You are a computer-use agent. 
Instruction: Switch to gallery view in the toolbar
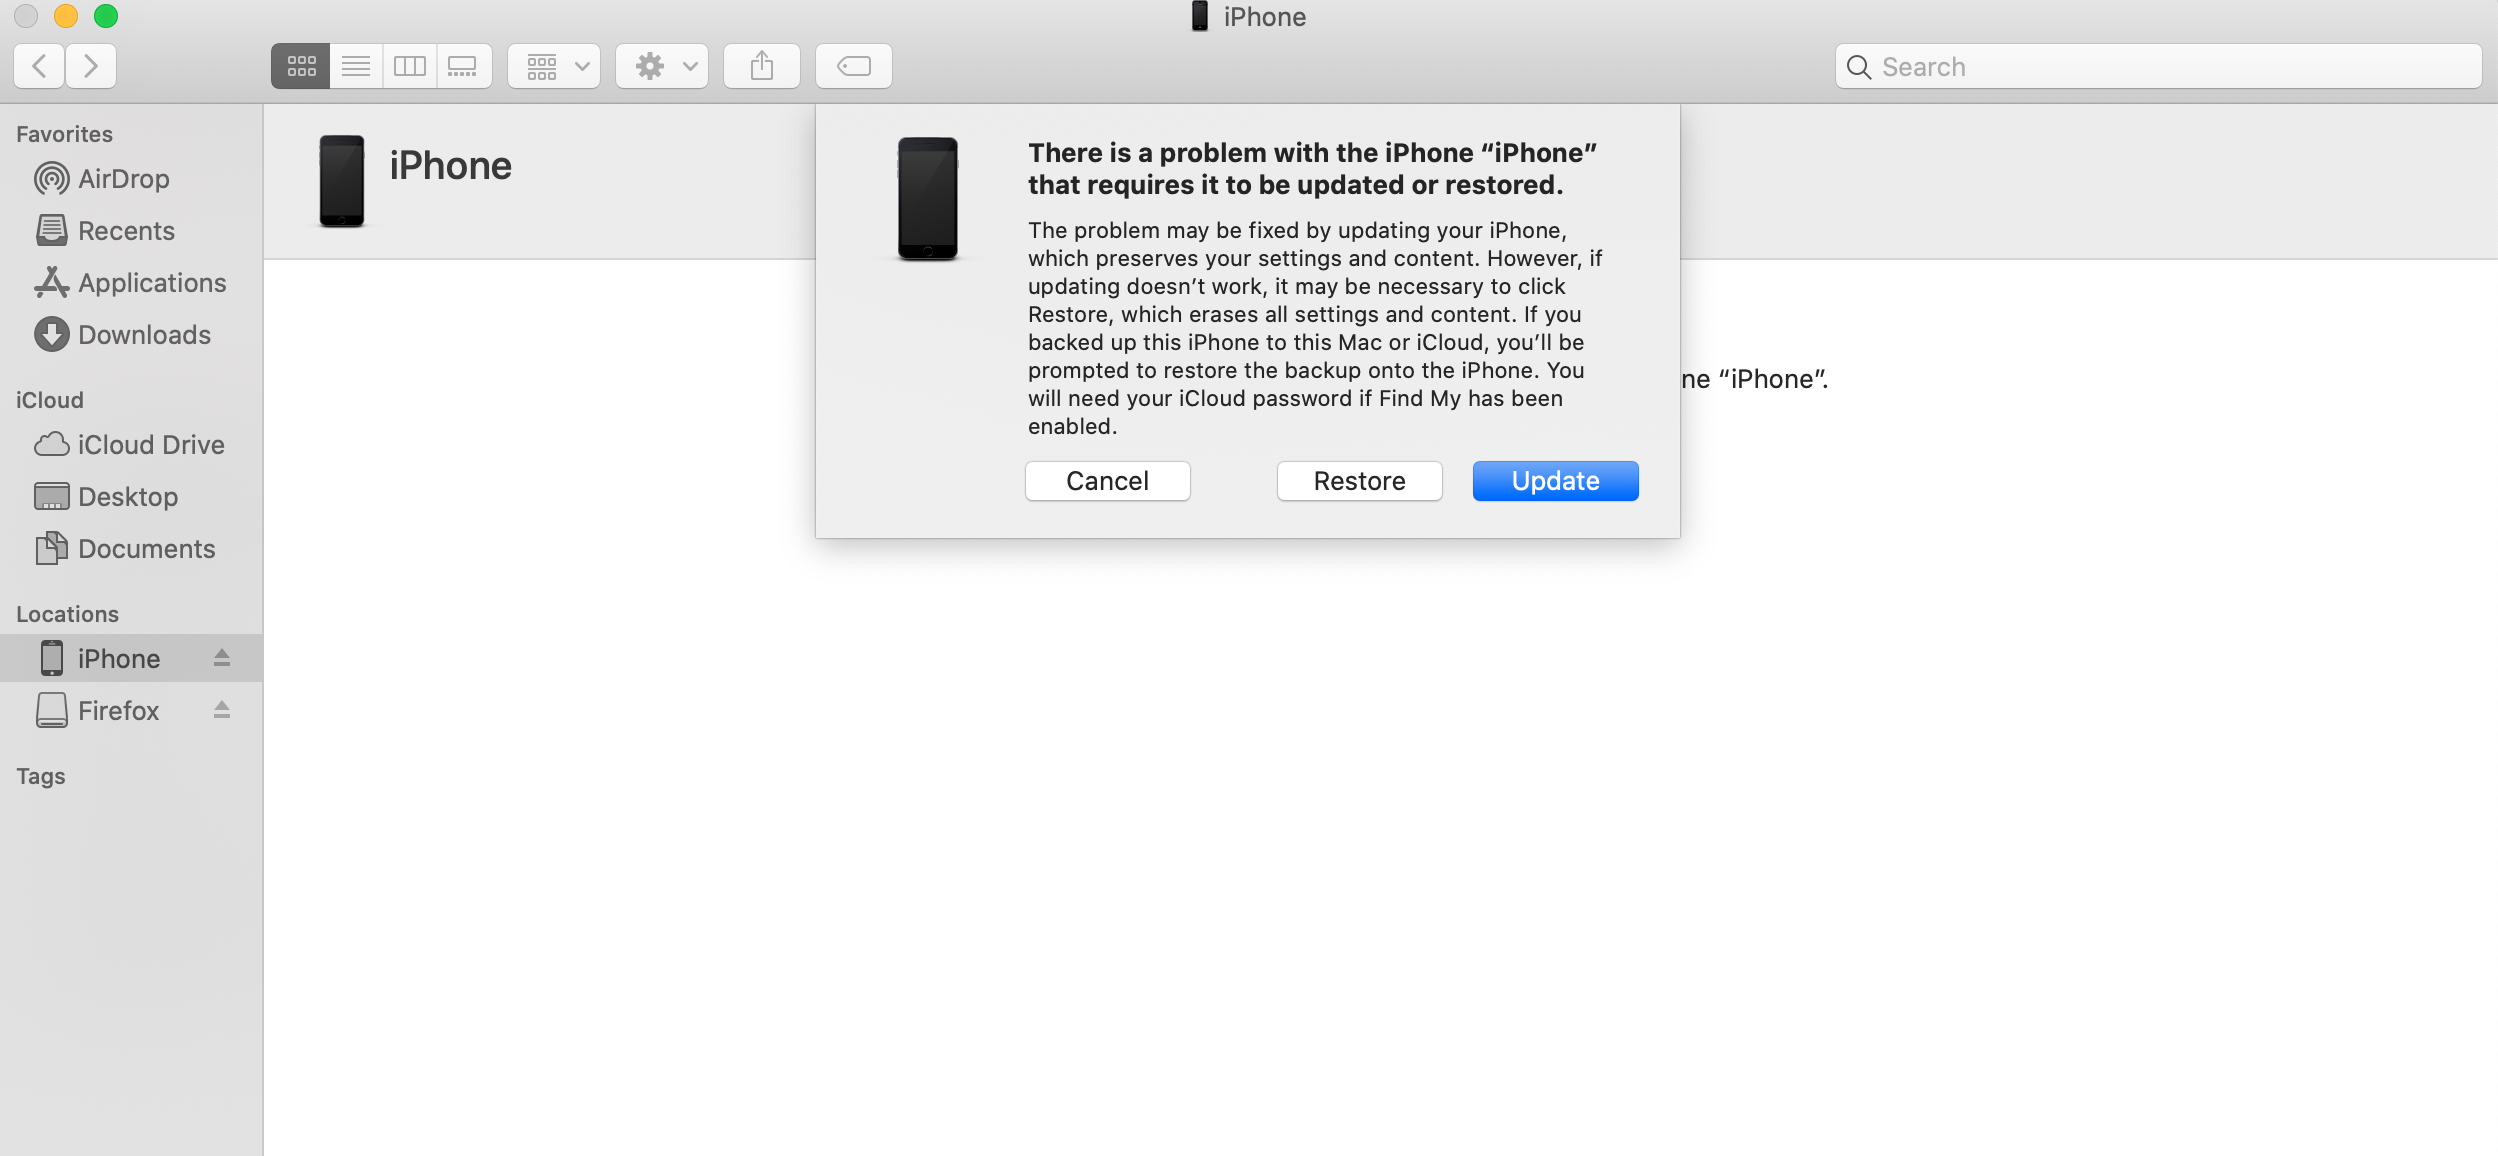coord(463,66)
